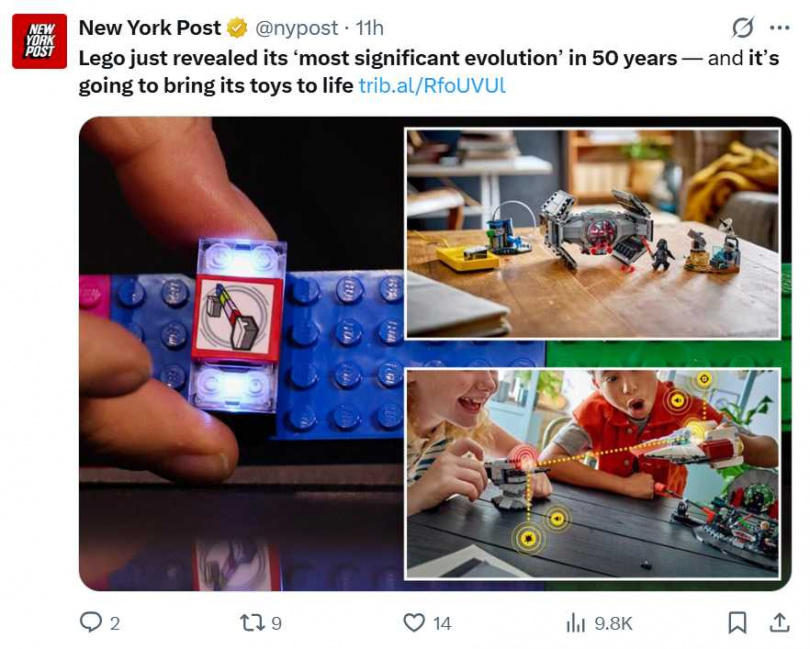Click the reply speech bubble icon
This screenshot has width=810, height=649.
click(x=91, y=622)
